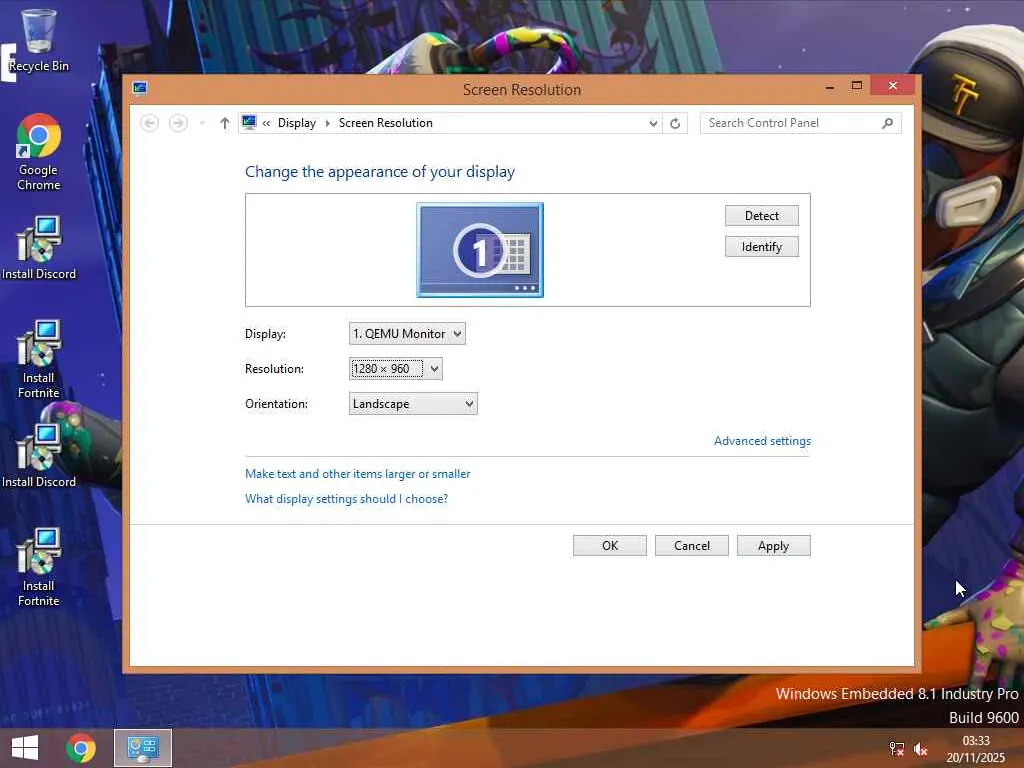
Task: Go up one level with Up arrow
Action: (225, 123)
